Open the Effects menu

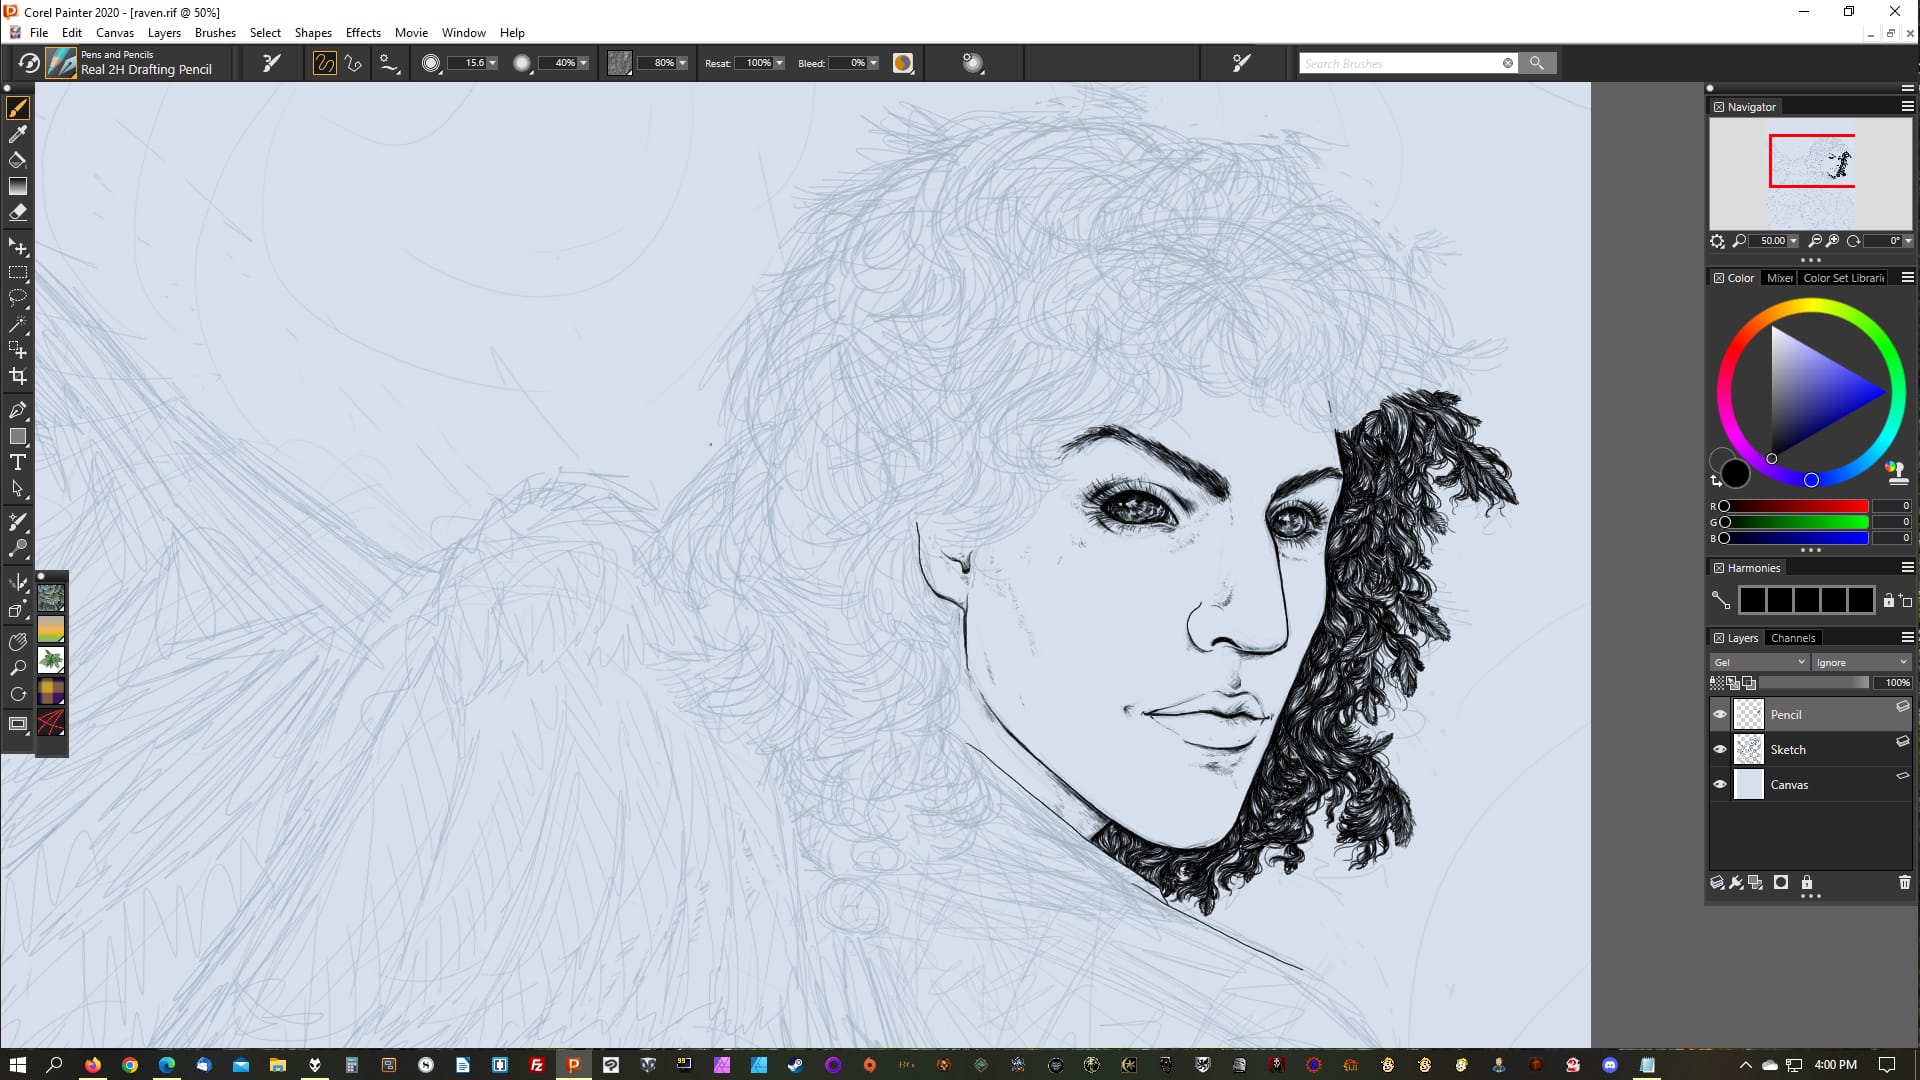[363, 32]
